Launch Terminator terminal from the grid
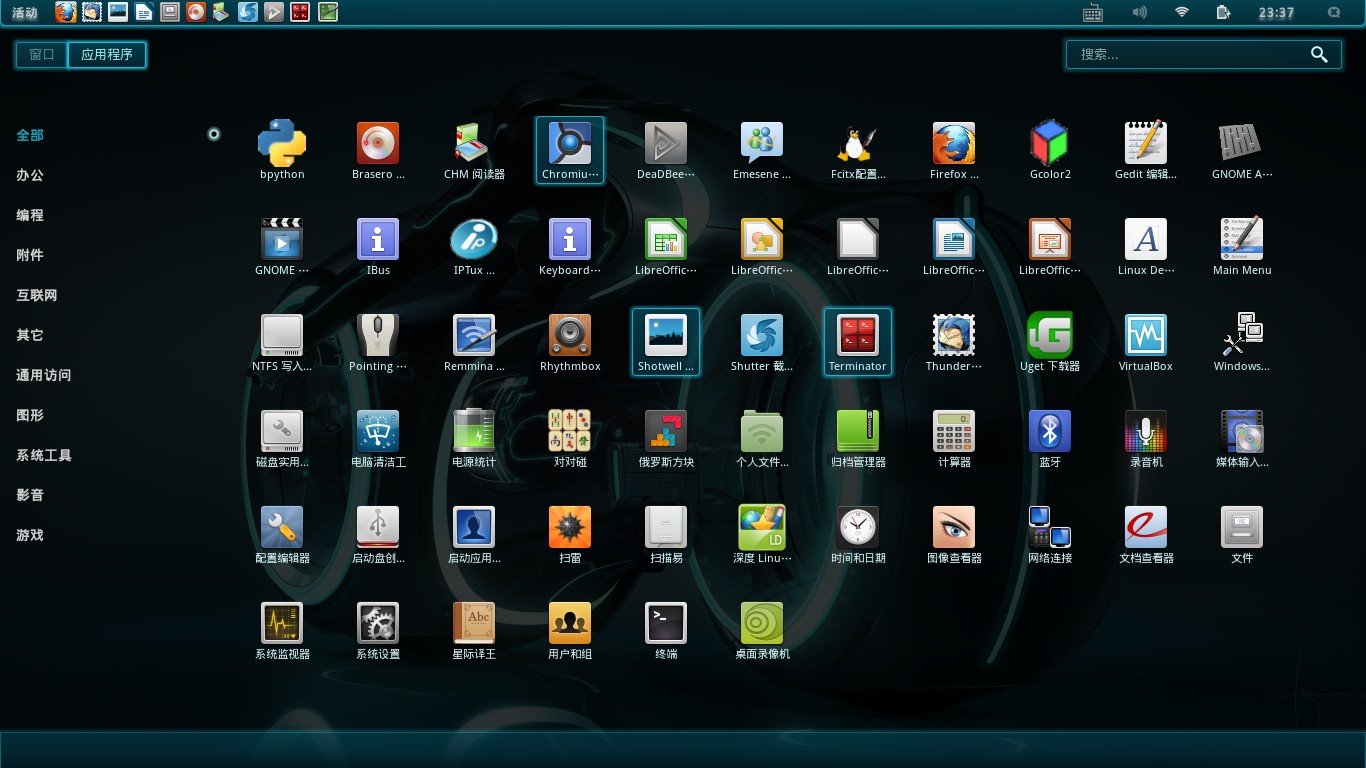Screen dimensions: 1366x768 858,343
